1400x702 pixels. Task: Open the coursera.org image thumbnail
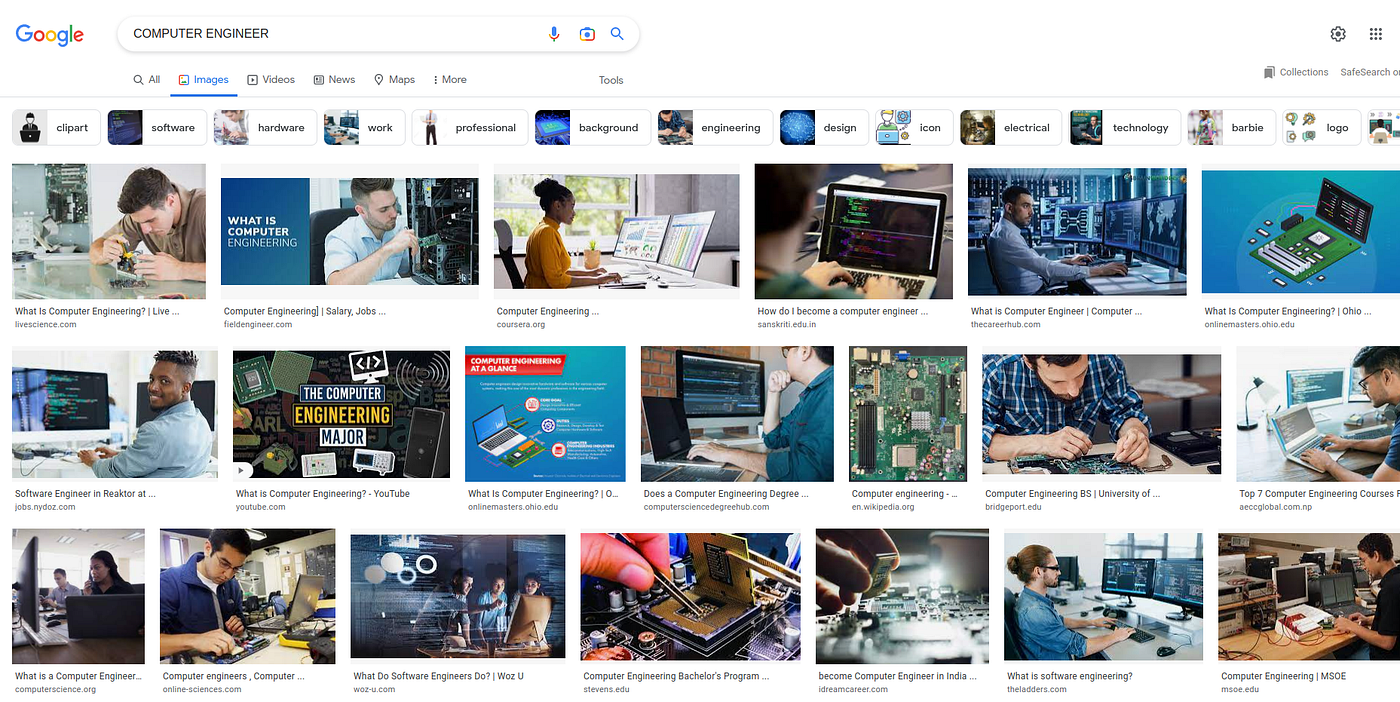[617, 232]
